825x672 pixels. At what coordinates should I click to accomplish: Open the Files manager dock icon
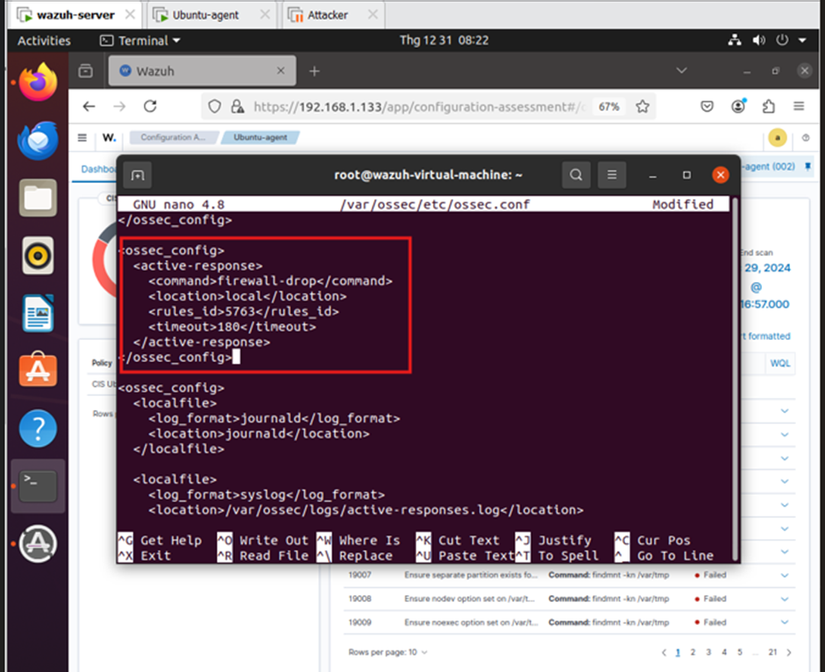(38, 198)
